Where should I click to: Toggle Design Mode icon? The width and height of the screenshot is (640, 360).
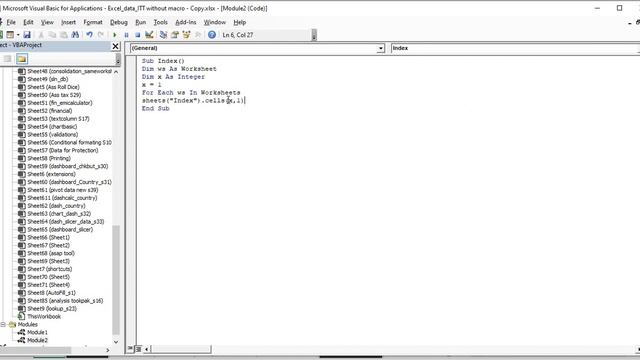(x=149, y=35)
